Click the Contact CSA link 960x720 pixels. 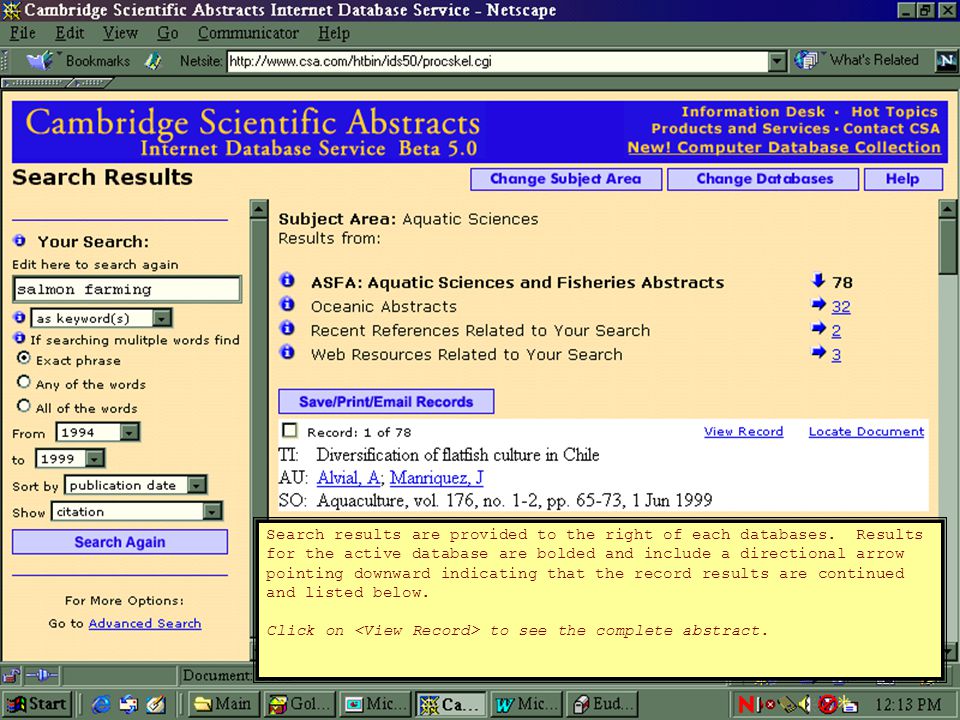891,129
